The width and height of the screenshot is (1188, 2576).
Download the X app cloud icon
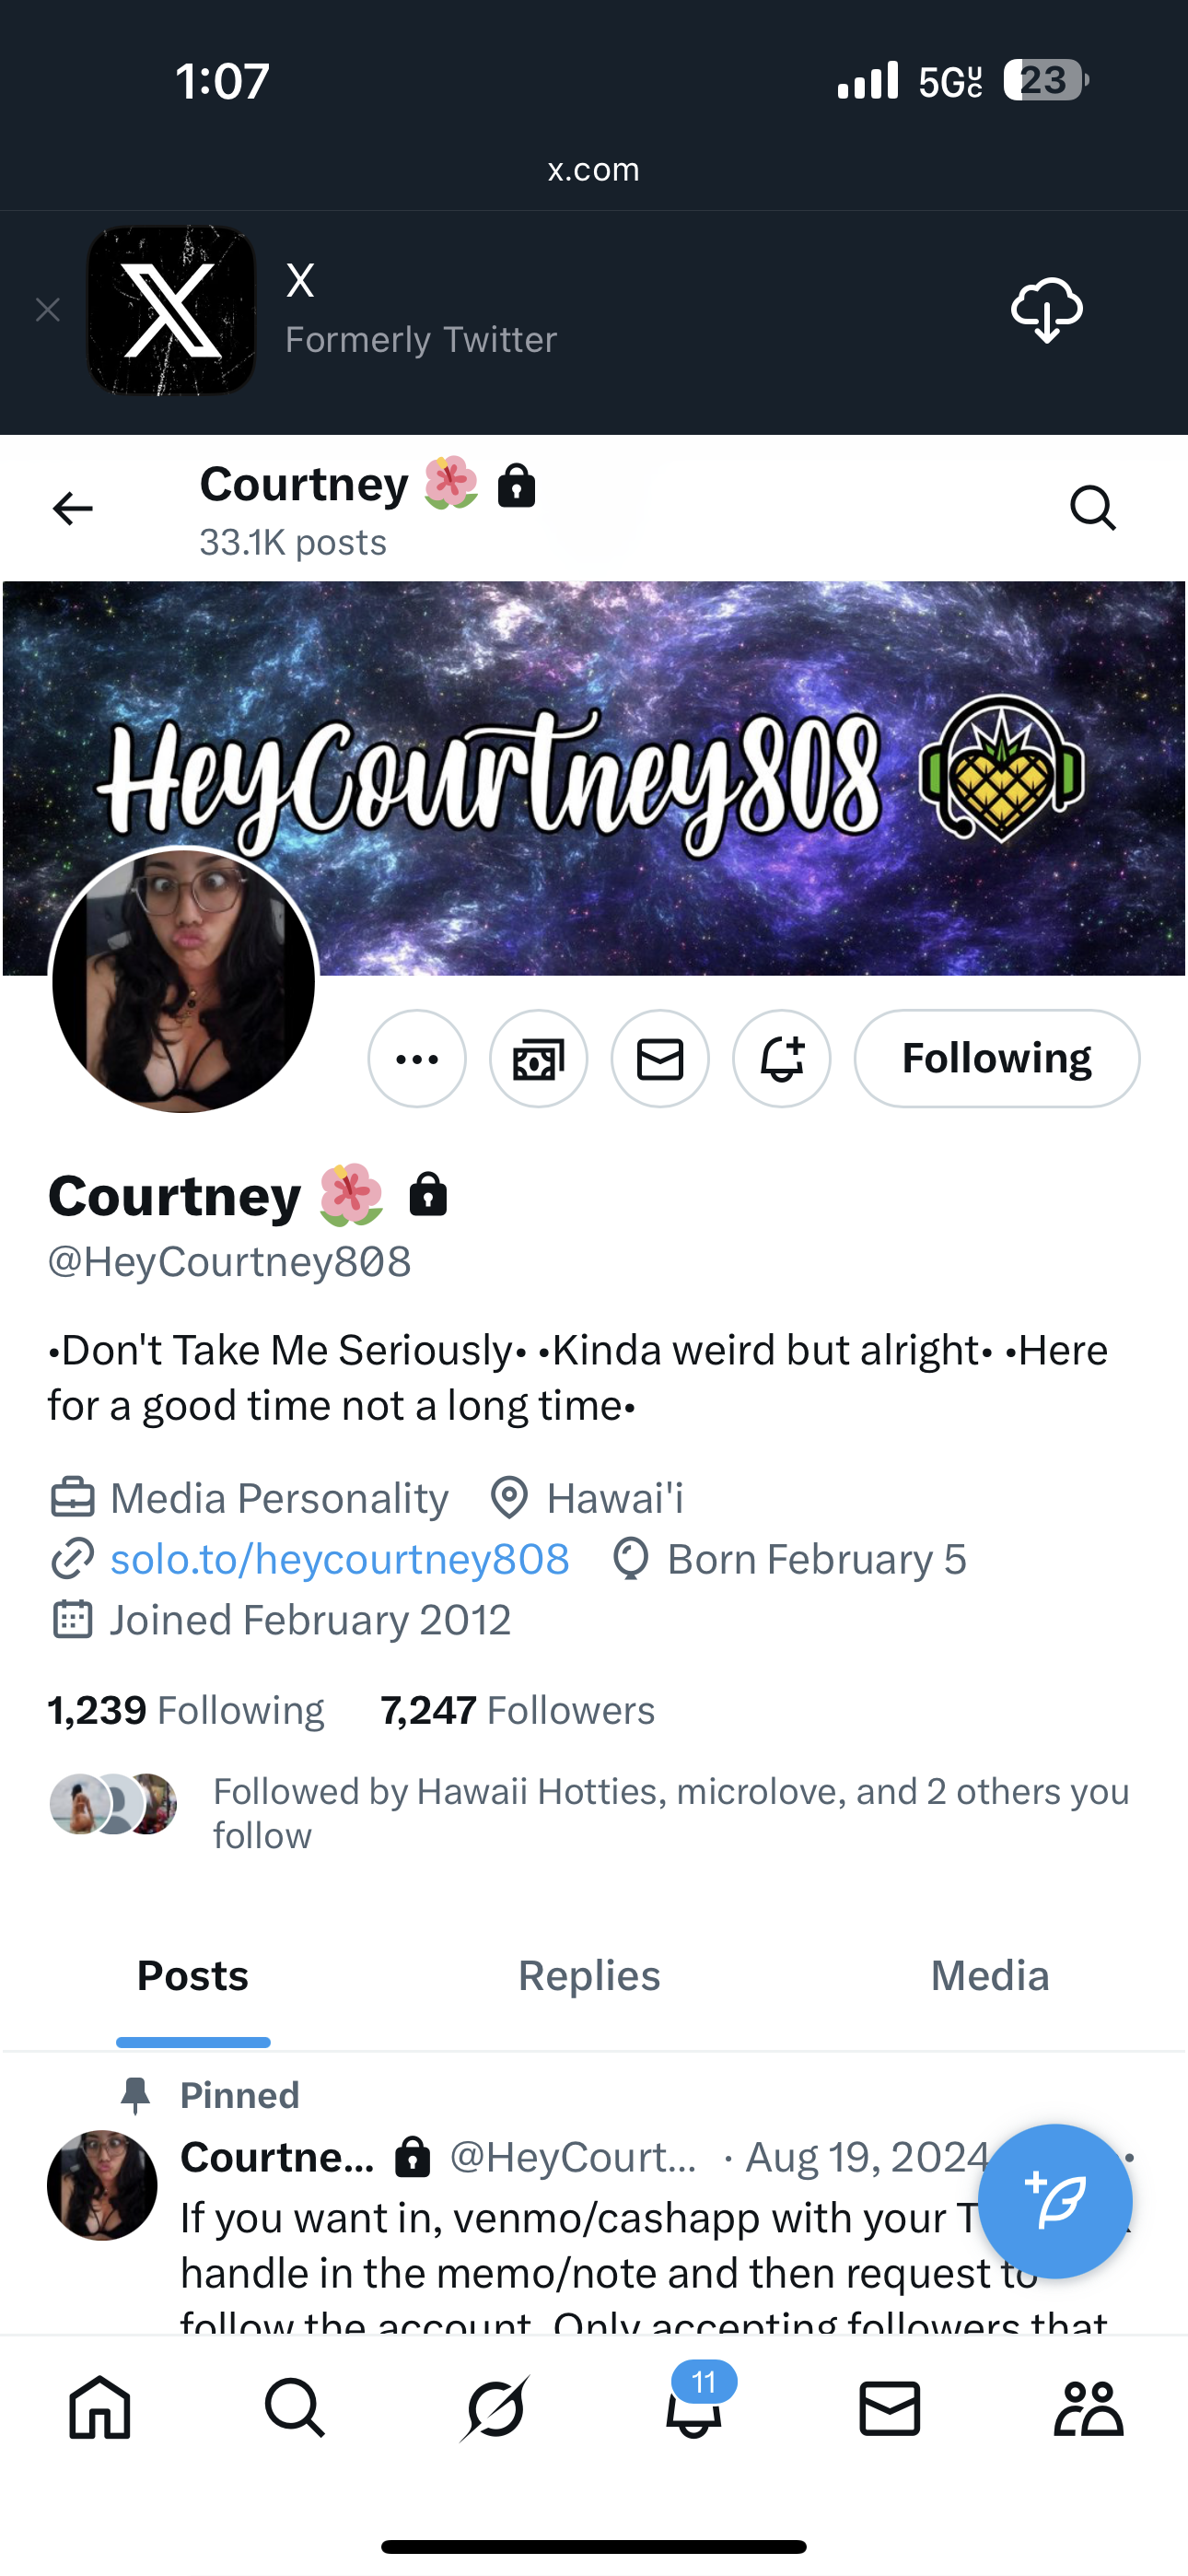tap(1046, 310)
